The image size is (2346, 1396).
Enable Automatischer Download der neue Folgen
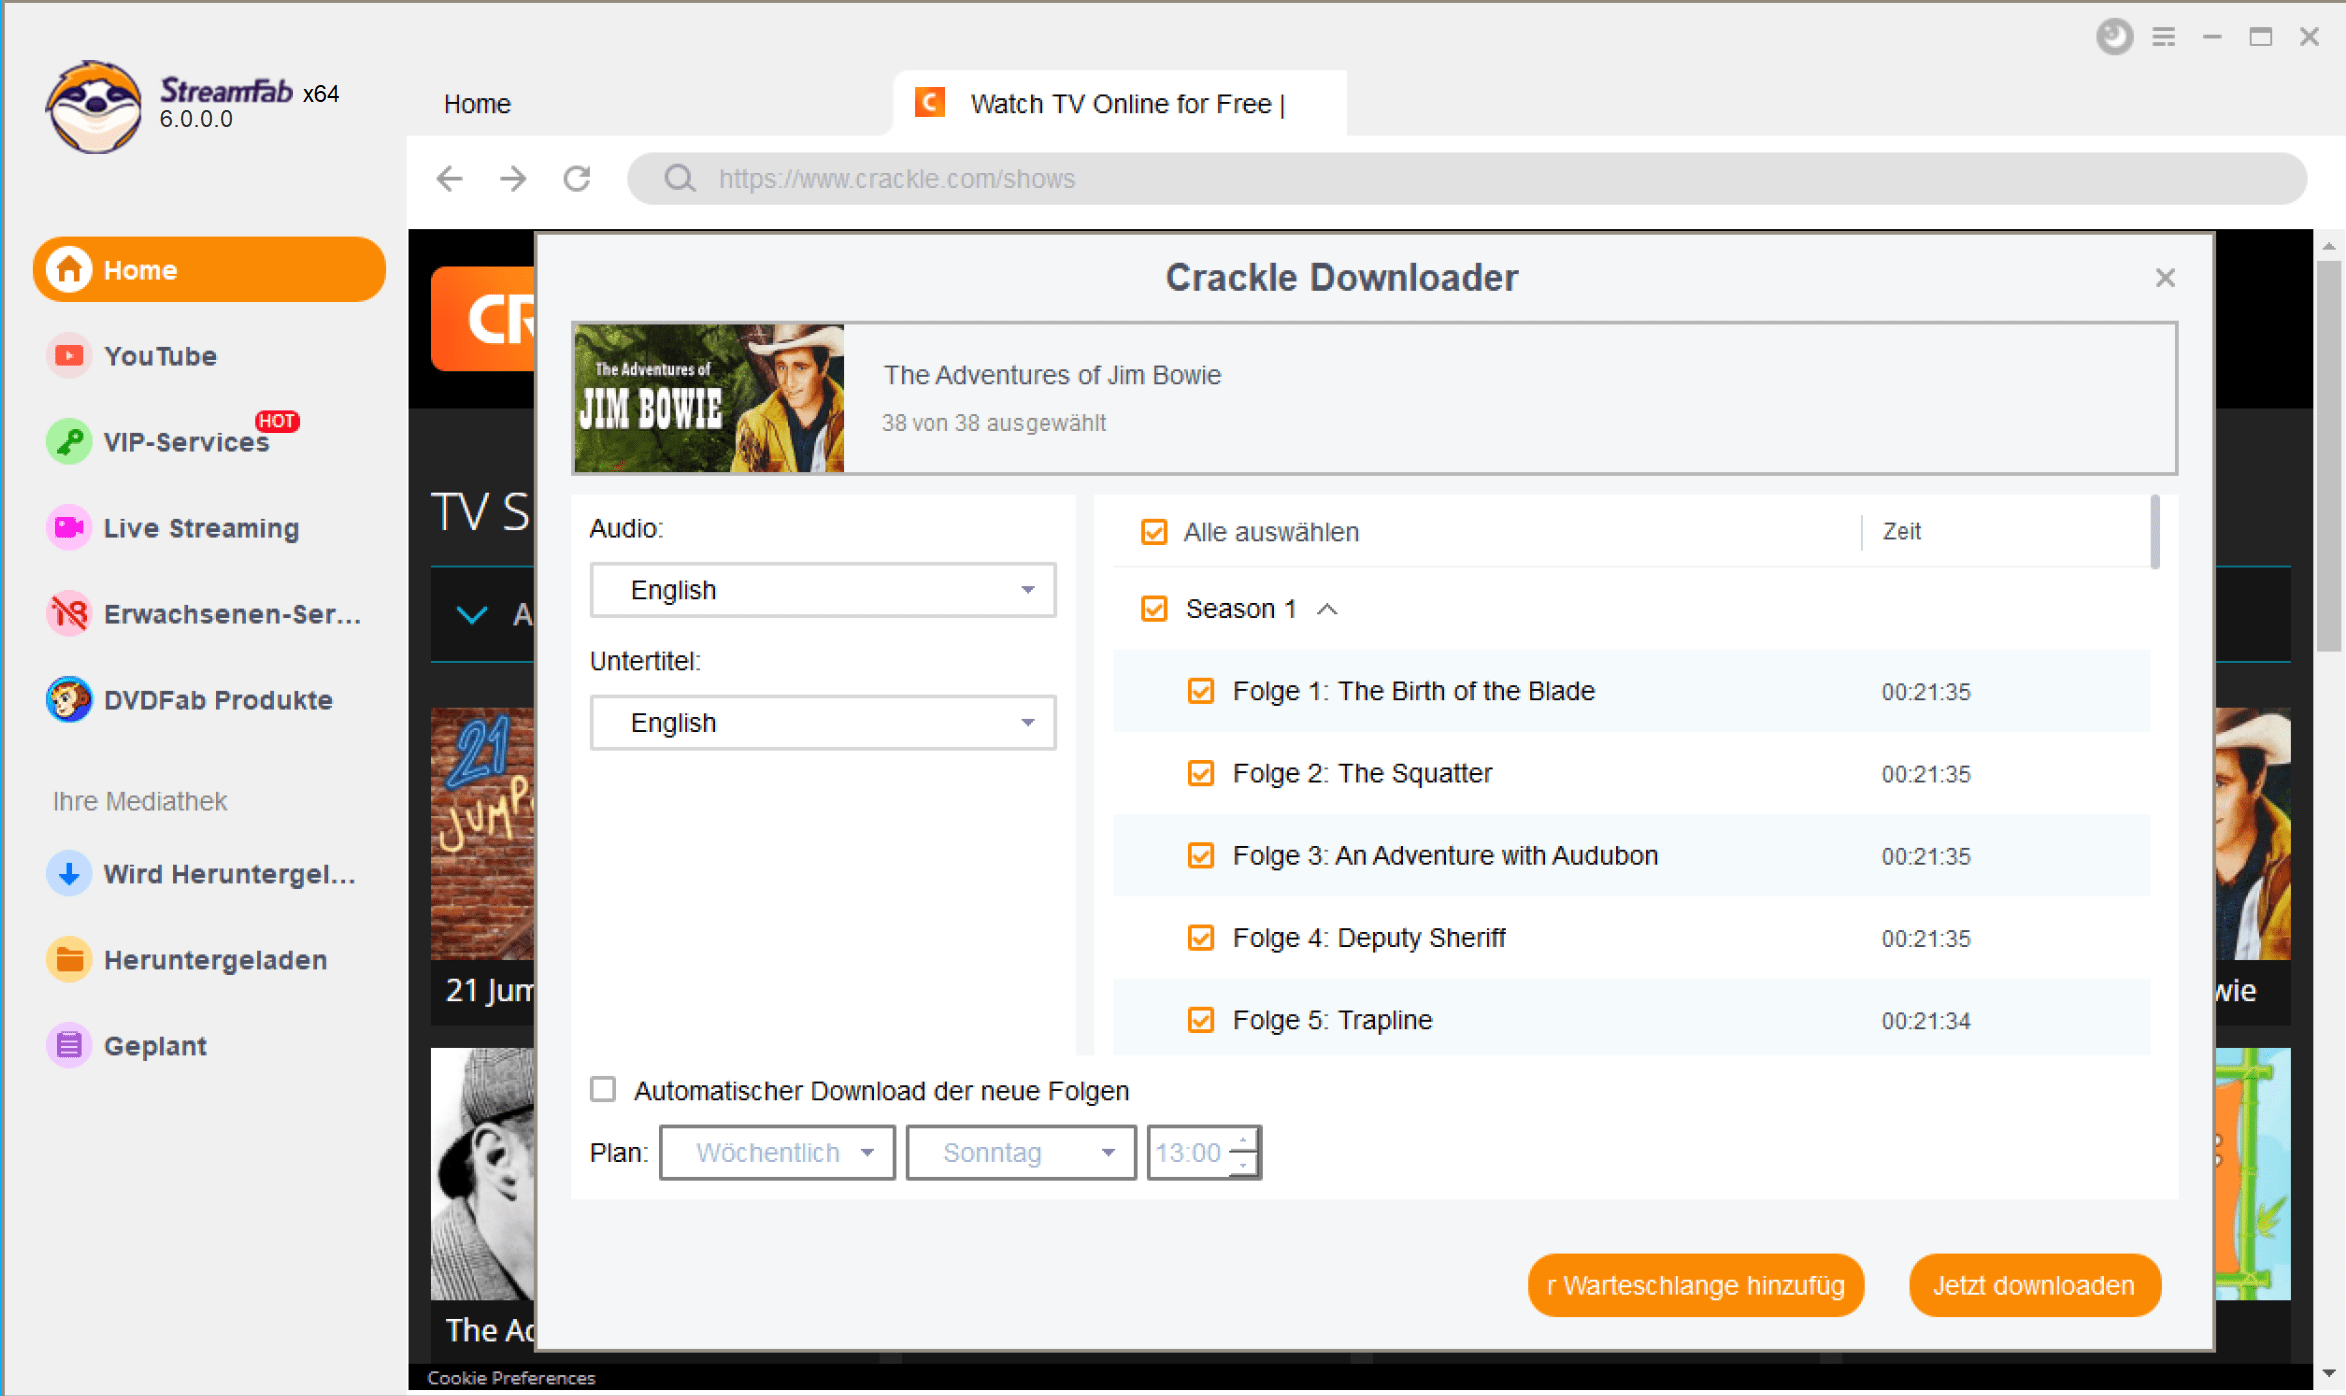603,1089
